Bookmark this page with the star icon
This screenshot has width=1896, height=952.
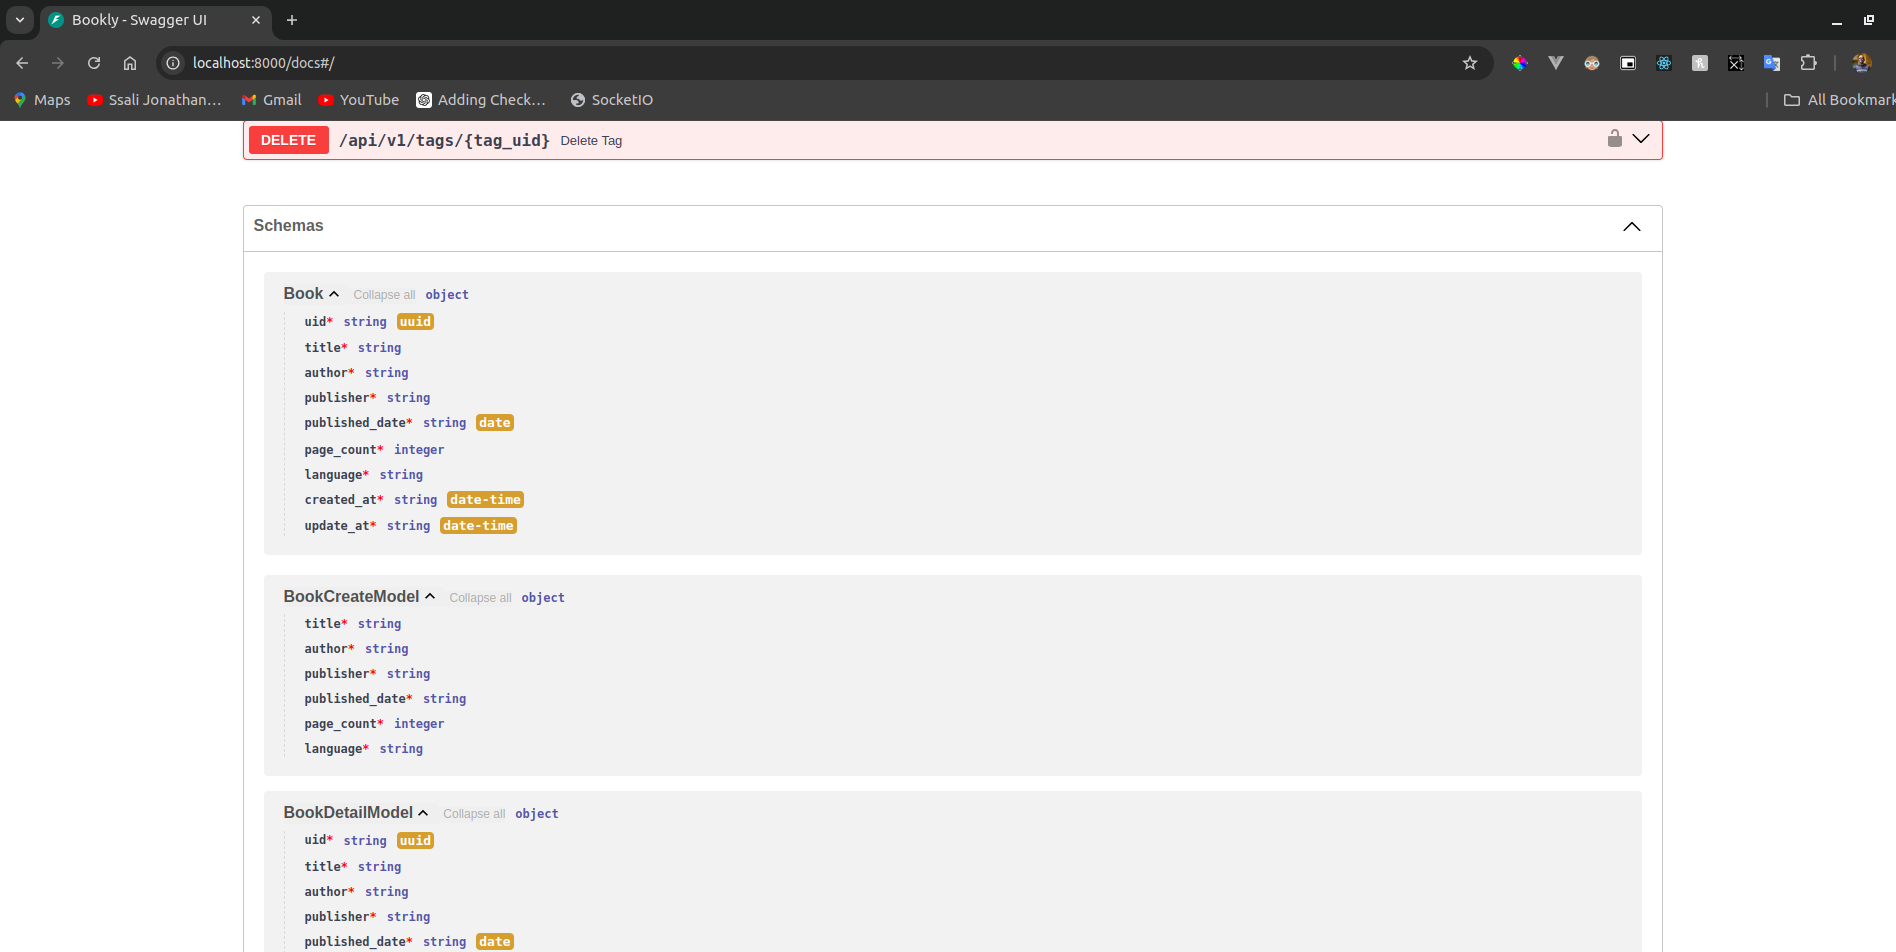pos(1469,63)
